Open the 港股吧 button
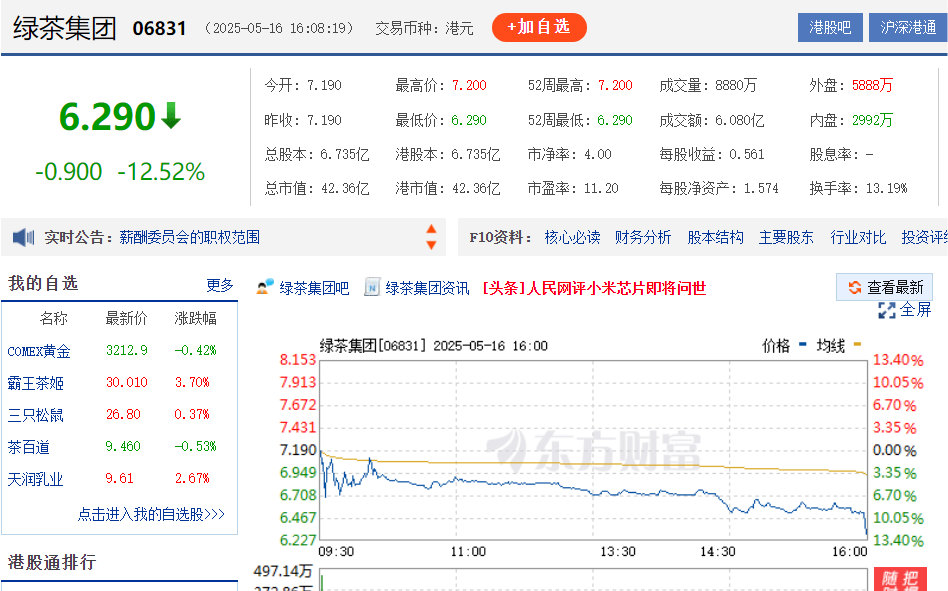This screenshot has width=948, height=591. pyautogui.click(x=830, y=27)
